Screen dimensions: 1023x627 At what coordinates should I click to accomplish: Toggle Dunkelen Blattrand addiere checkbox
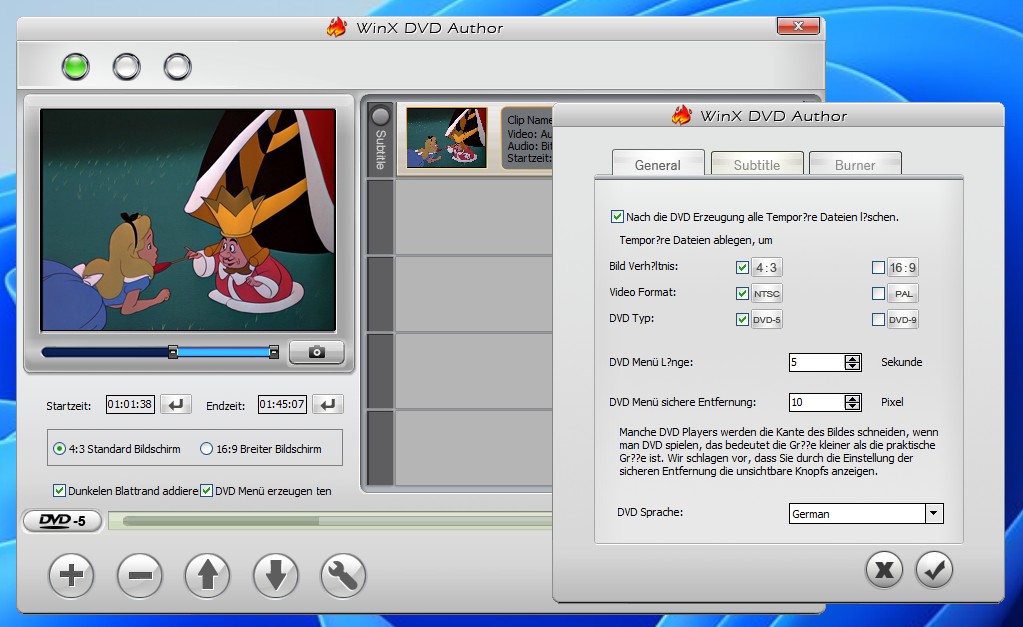(x=59, y=491)
